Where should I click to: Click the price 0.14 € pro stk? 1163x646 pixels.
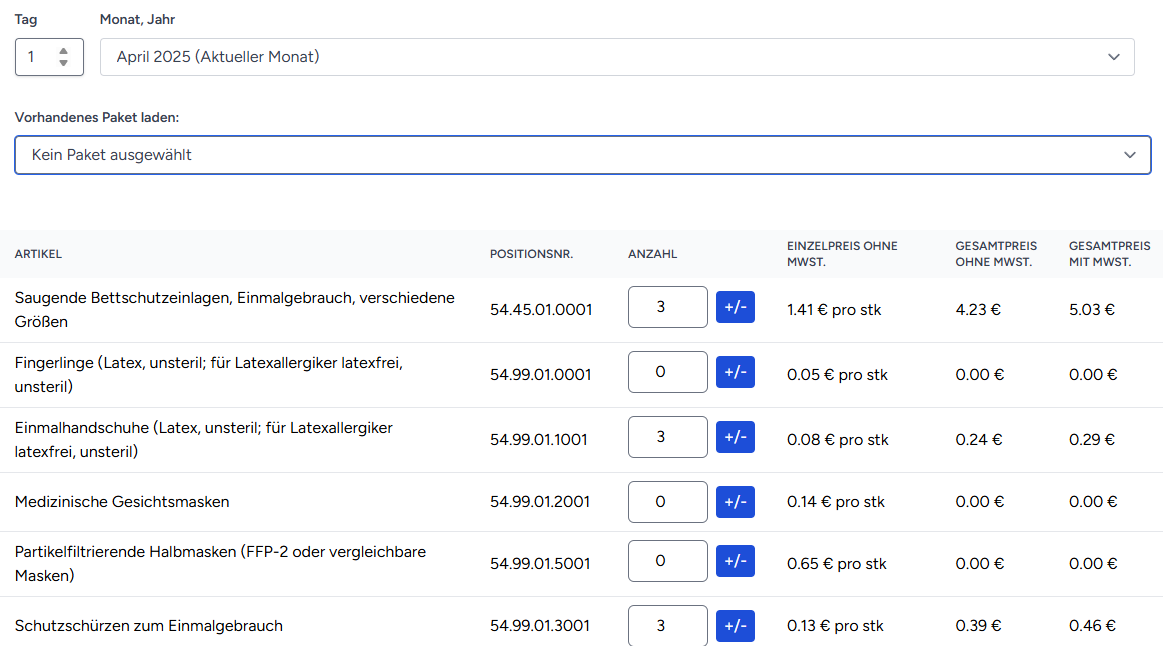(836, 502)
